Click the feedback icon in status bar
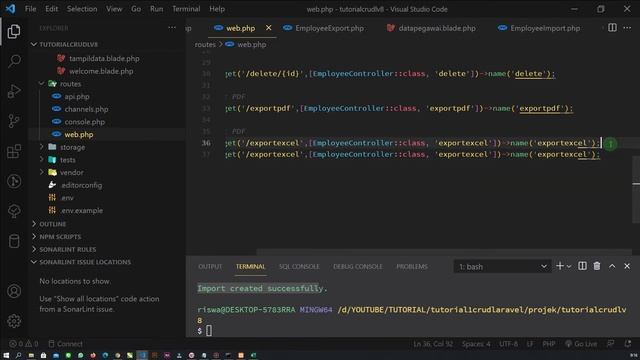Viewport: 640px width, 360px height. (x=611, y=344)
